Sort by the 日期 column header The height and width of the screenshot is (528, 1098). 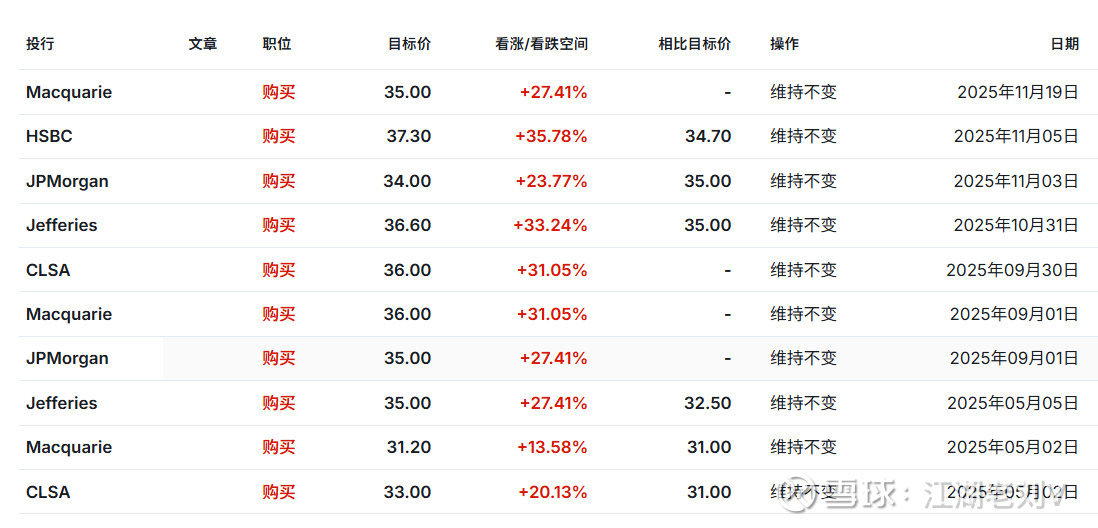coord(1064,44)
